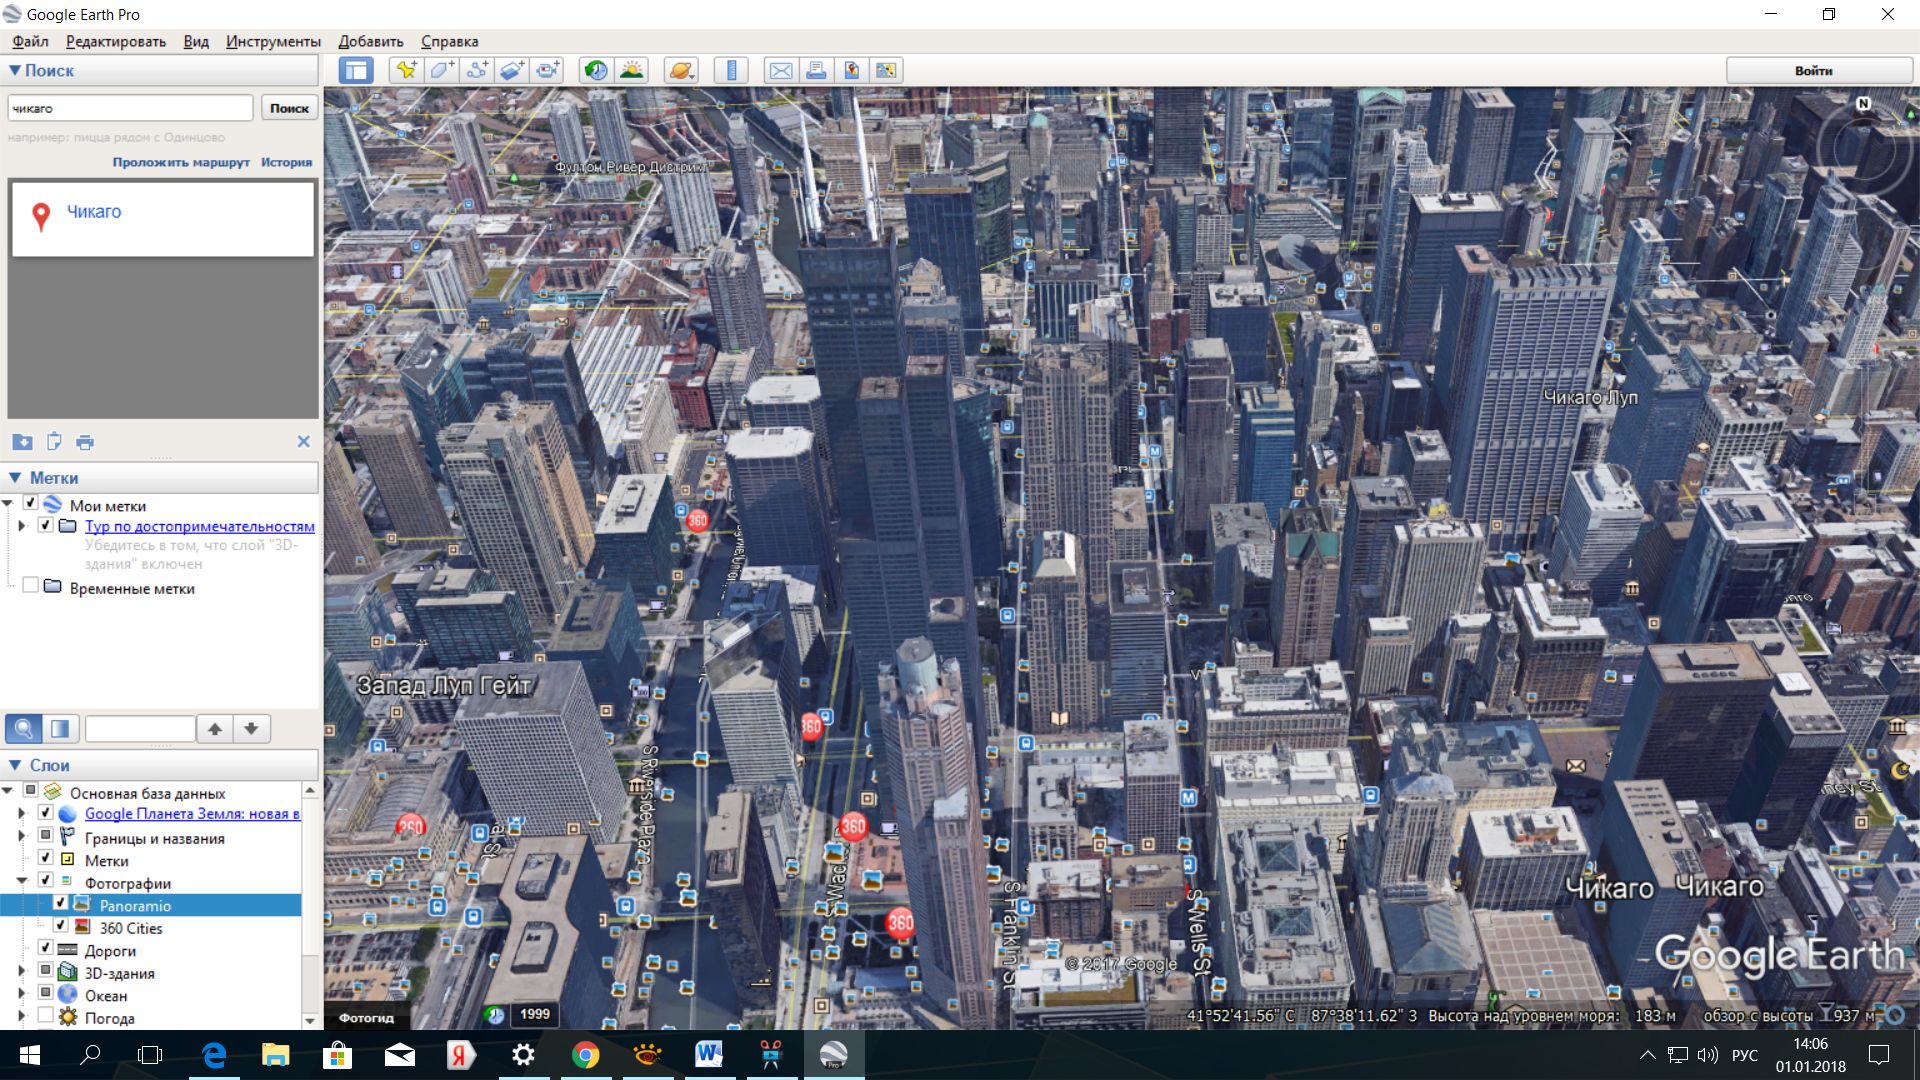Open the planet switcher dropdown
The width and height of the screenshot is (1920, 1080).
(x=681, y=70)
